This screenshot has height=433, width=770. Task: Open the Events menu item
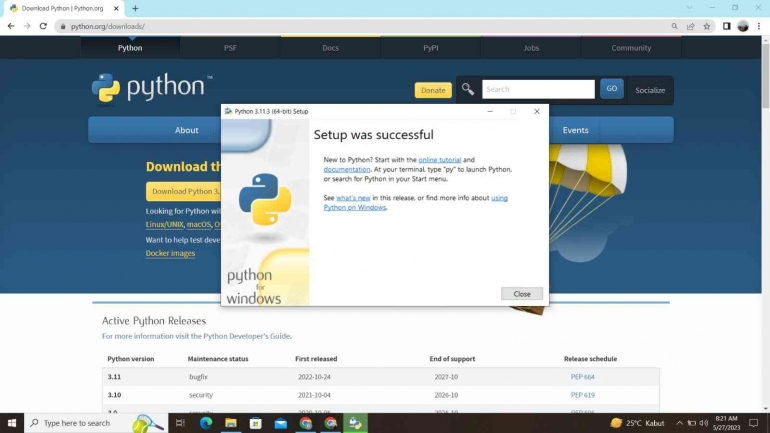click(575, 130)
